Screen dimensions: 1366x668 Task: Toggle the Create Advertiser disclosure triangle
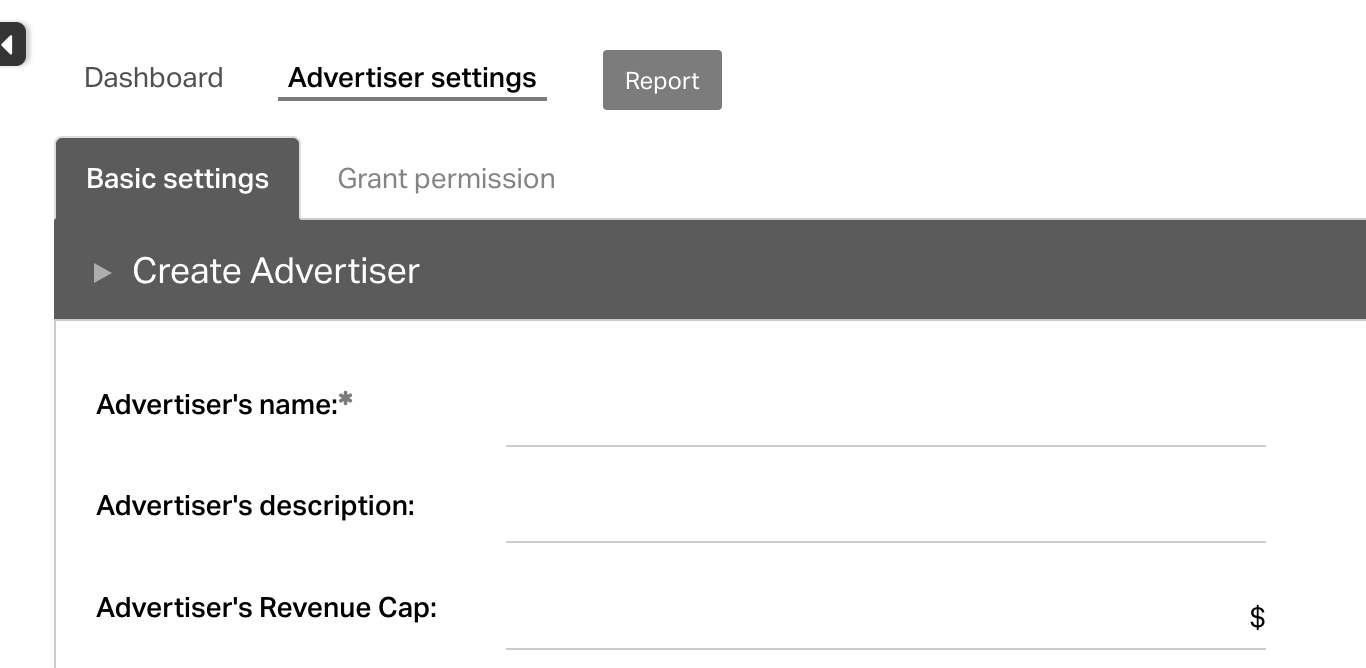pyautogui.click(x=102, y=272)
